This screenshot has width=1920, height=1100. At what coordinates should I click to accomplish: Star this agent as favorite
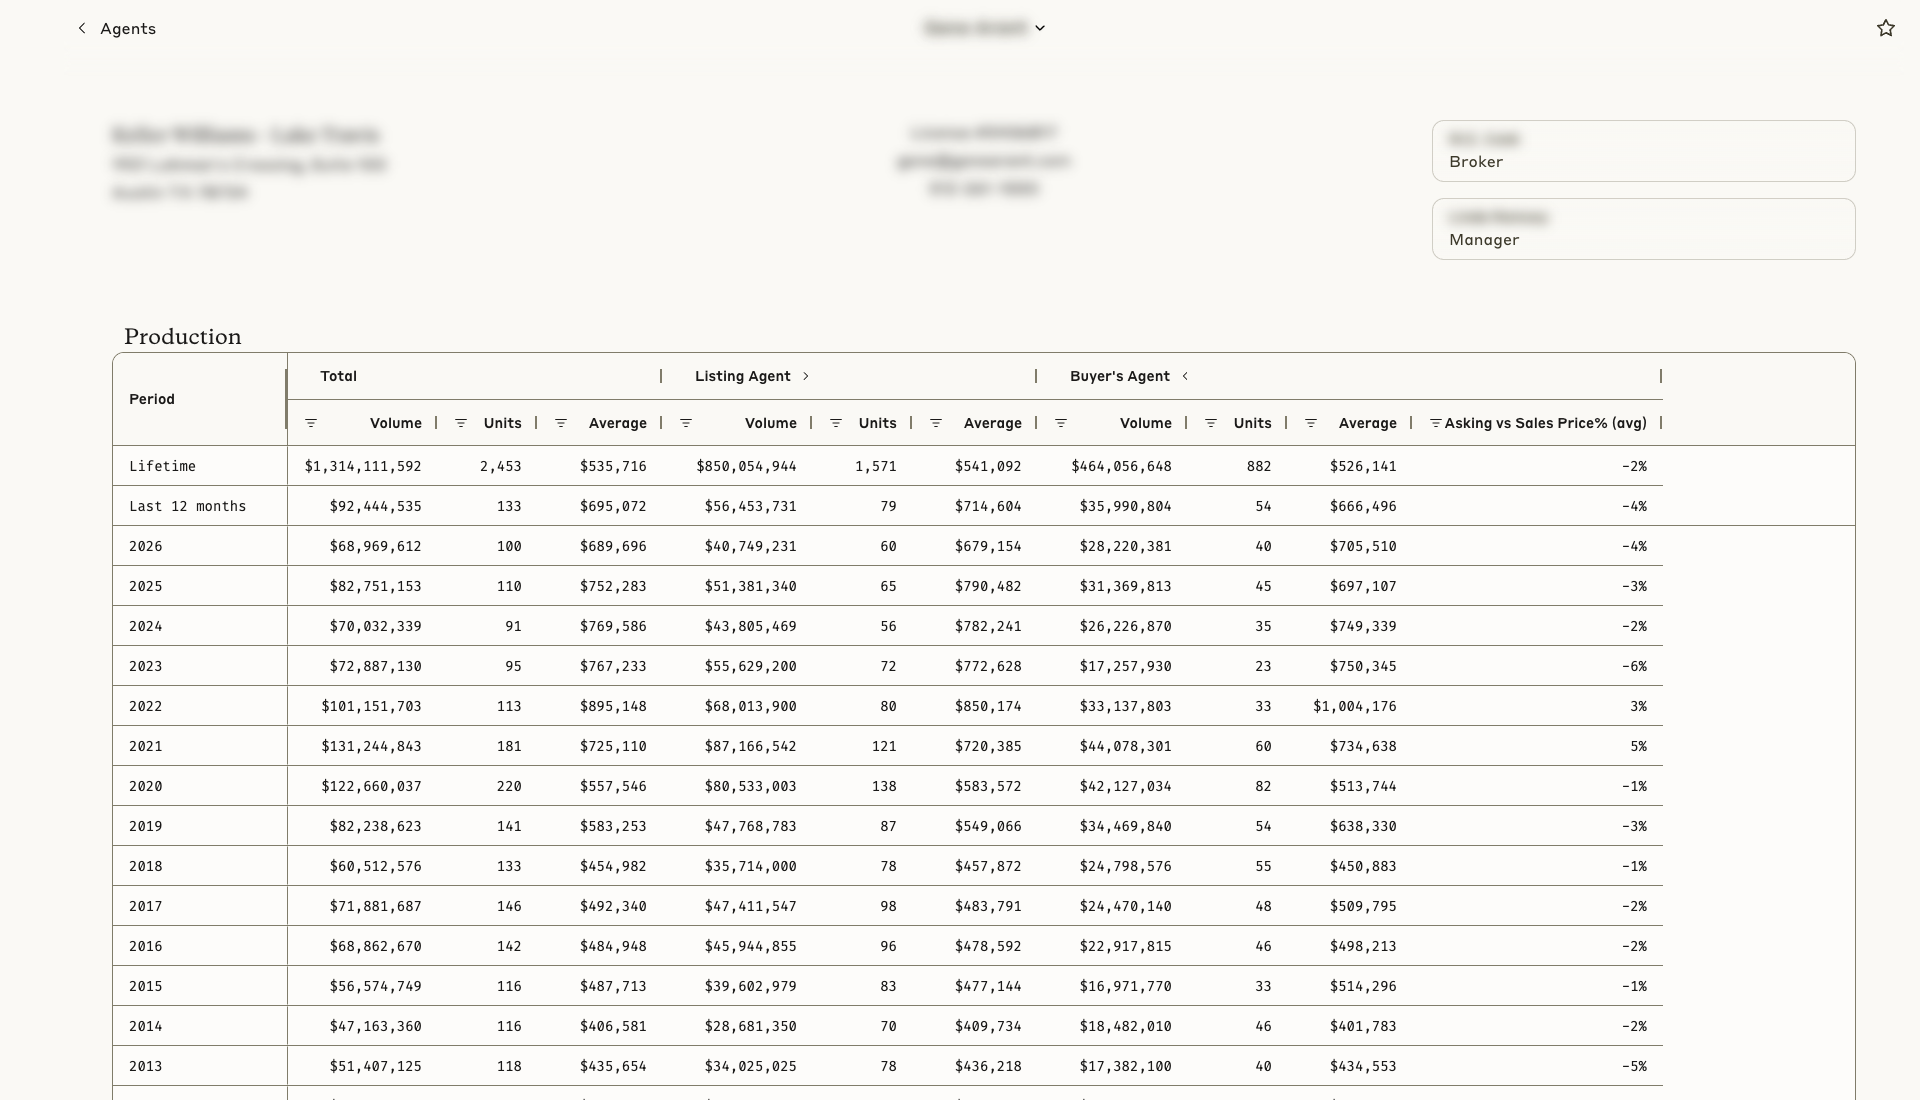pyautogui.click(x=1886, y=28)
